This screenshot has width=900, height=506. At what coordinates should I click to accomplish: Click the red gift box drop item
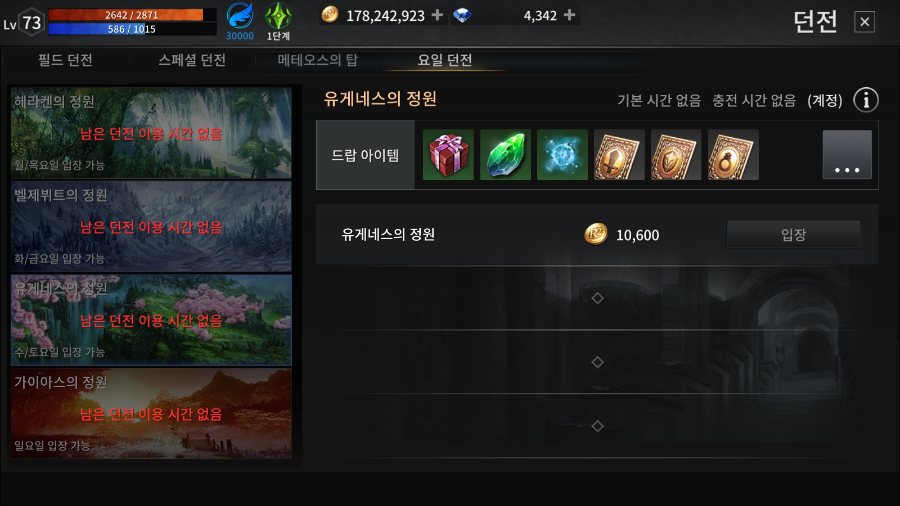coord(448,154)
